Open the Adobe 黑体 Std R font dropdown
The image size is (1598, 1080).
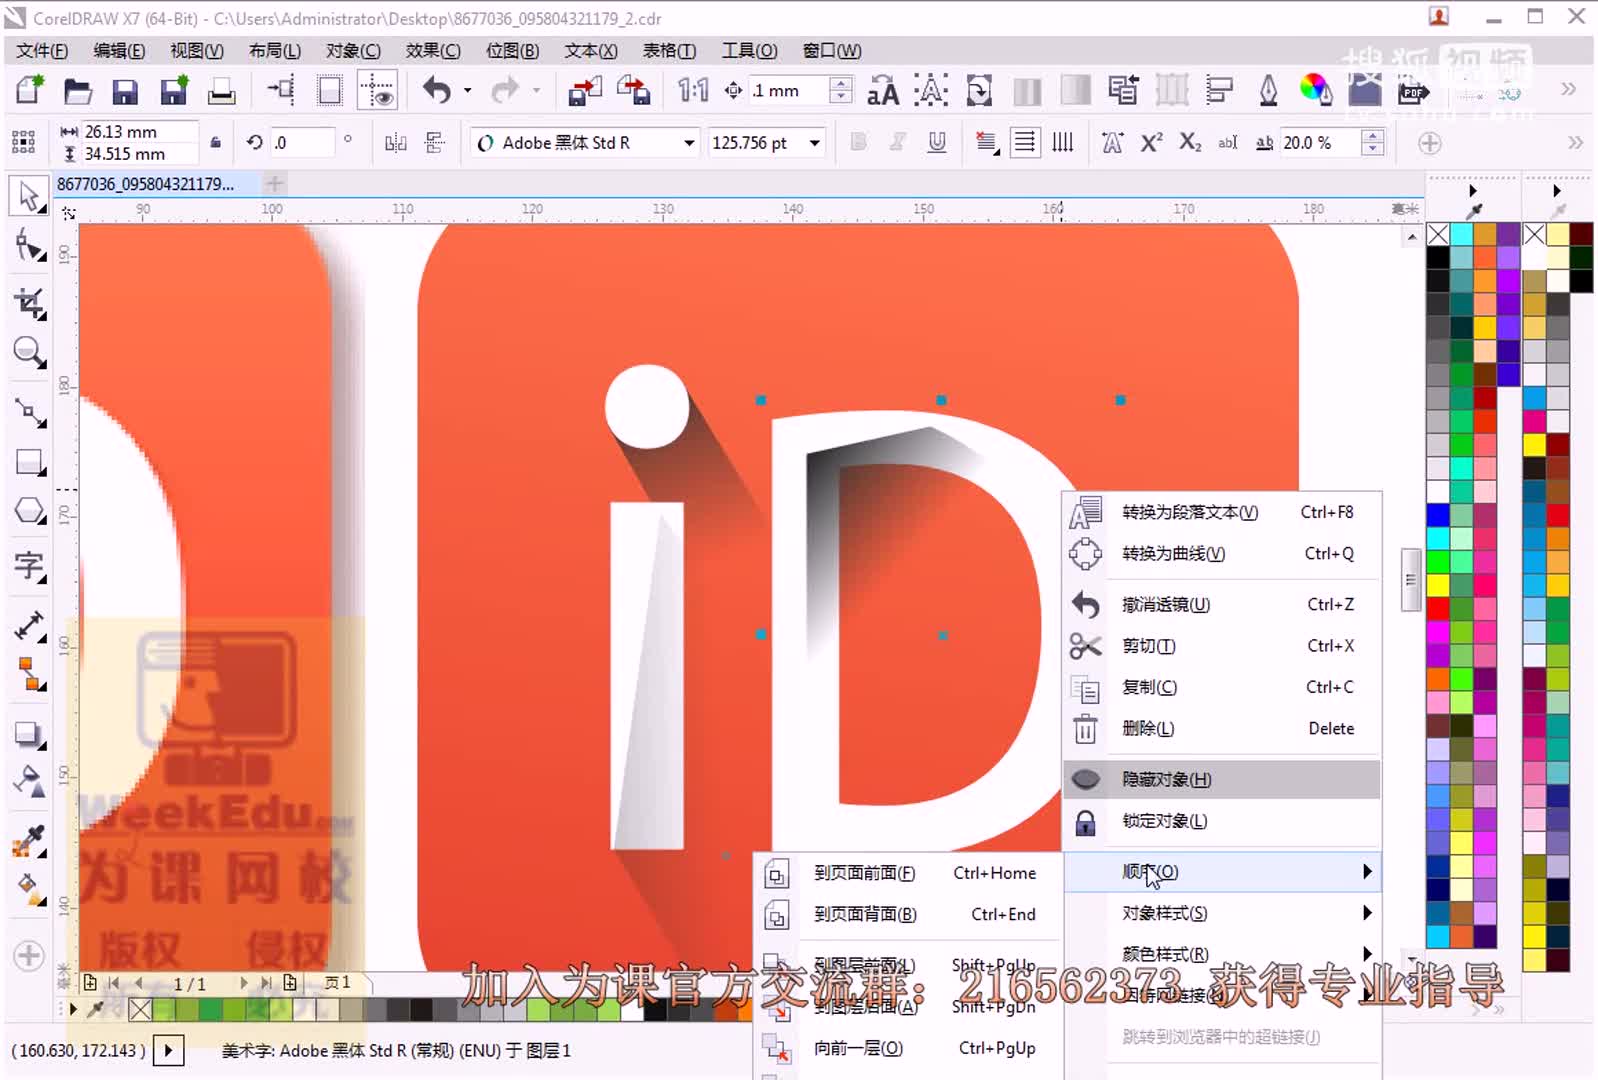click(688, 143)
